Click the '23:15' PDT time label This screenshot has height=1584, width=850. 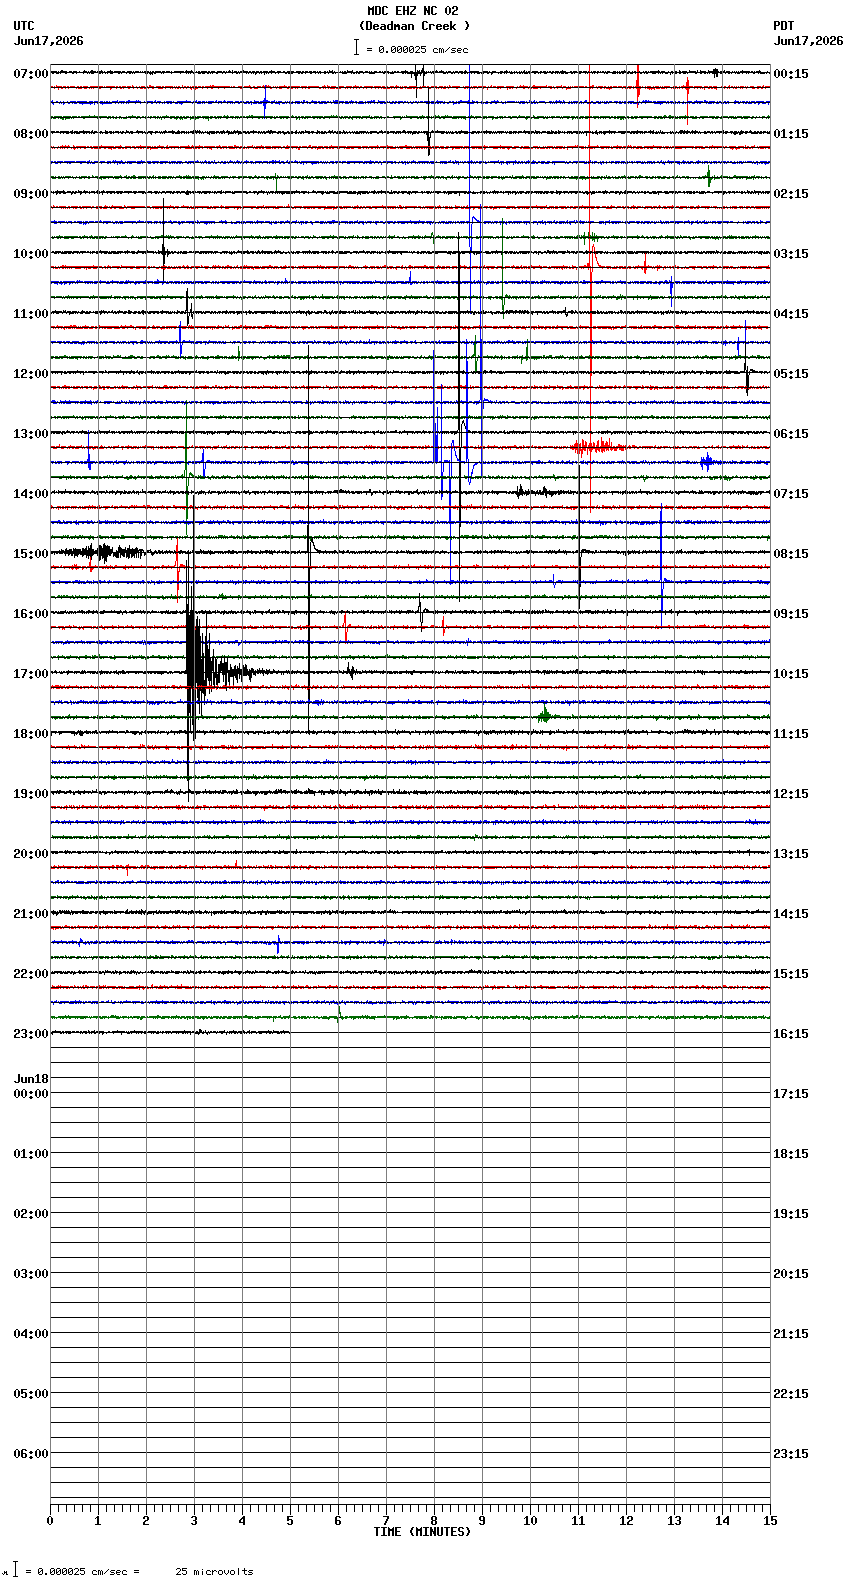pos(791,1454)
